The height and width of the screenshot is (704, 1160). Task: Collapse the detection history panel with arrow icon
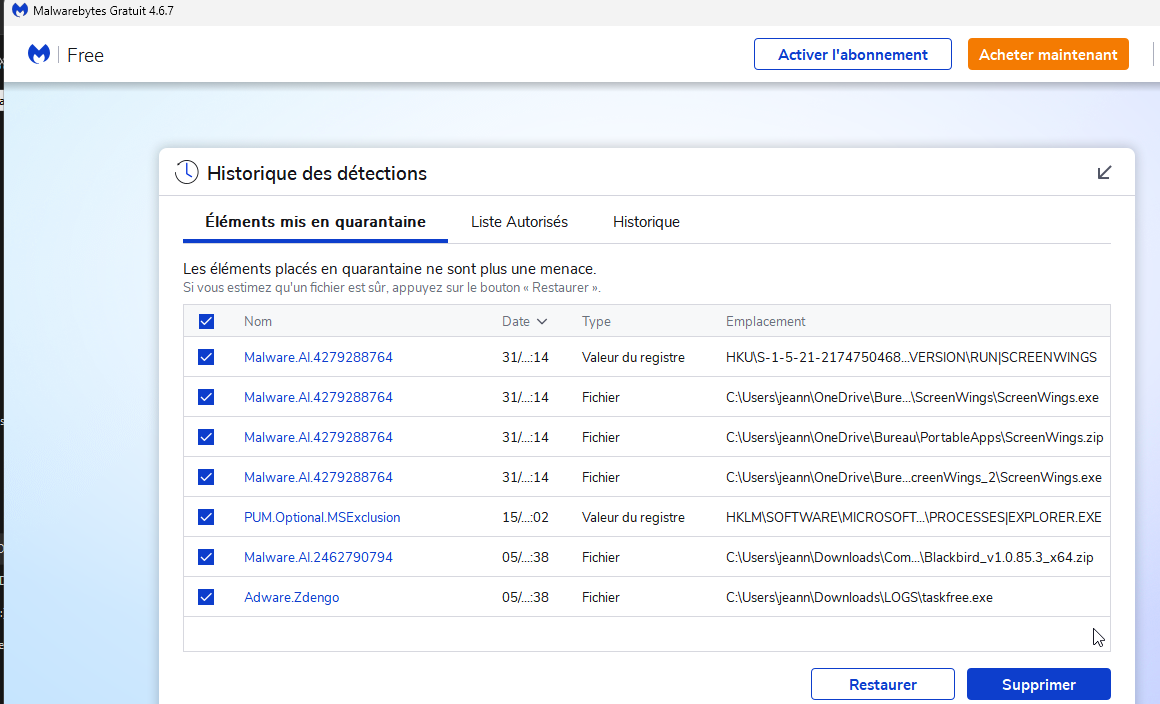(1104, 173)
